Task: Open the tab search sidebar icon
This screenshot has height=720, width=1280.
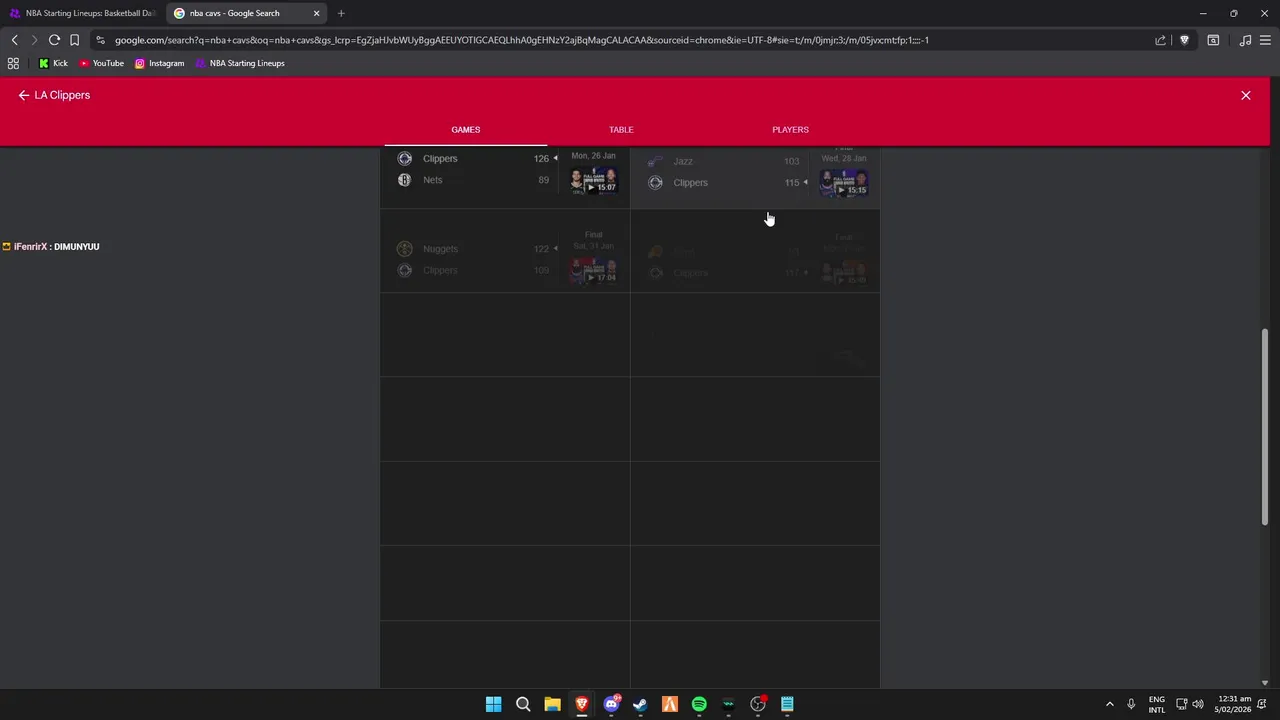Action: tap(1213, 40)
